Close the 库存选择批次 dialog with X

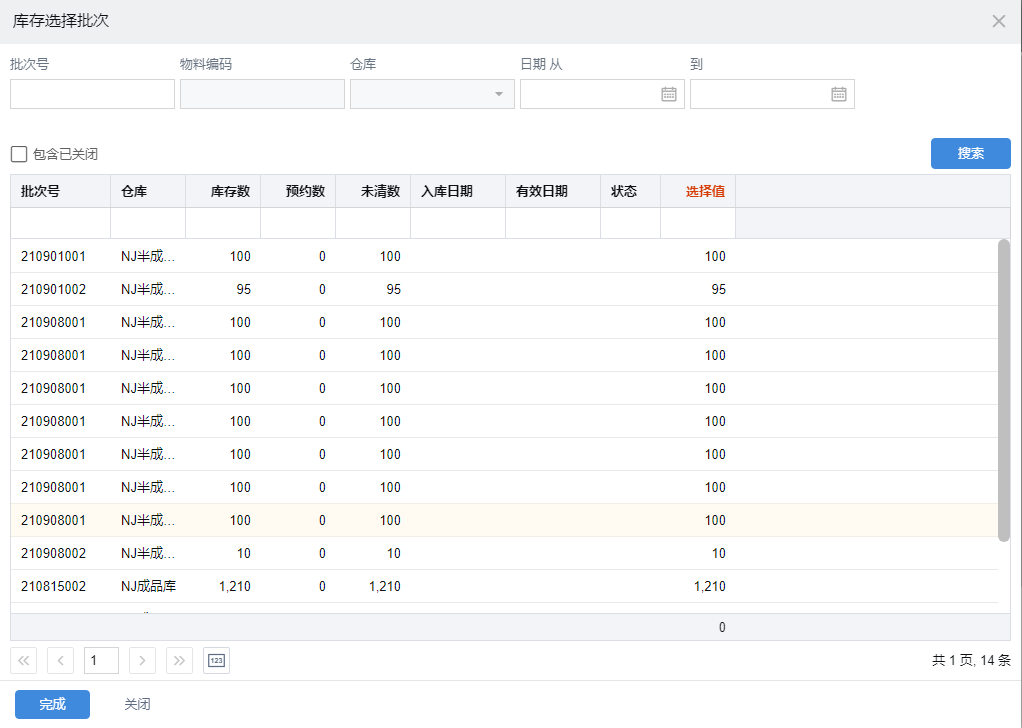(x=999, y=22)
